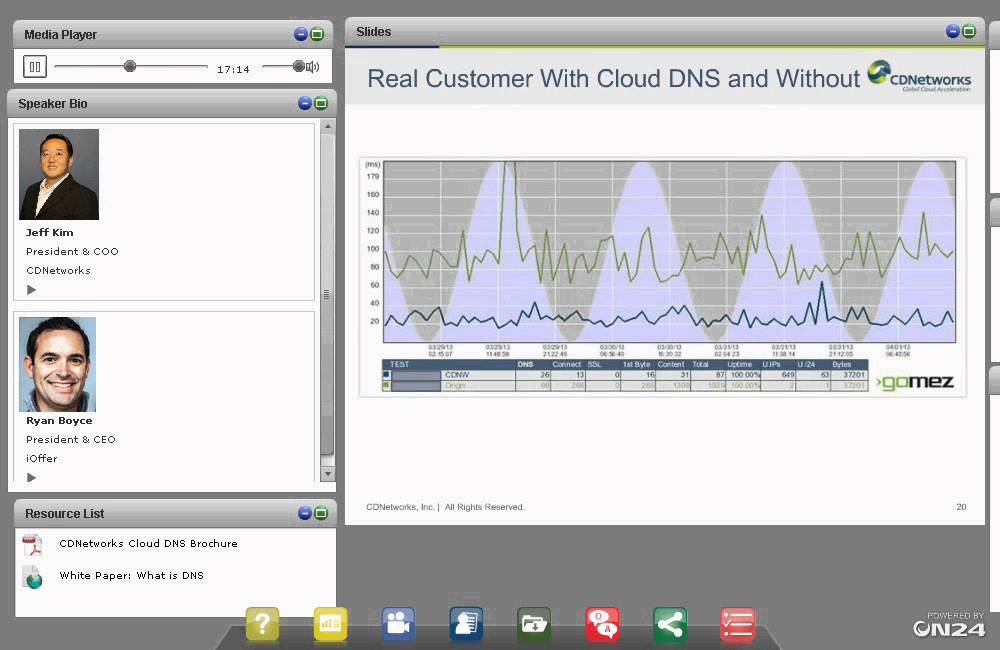Open the green Share widget
The height and width of the screenshot is (650, 1000).
click(x=670, y=624)
